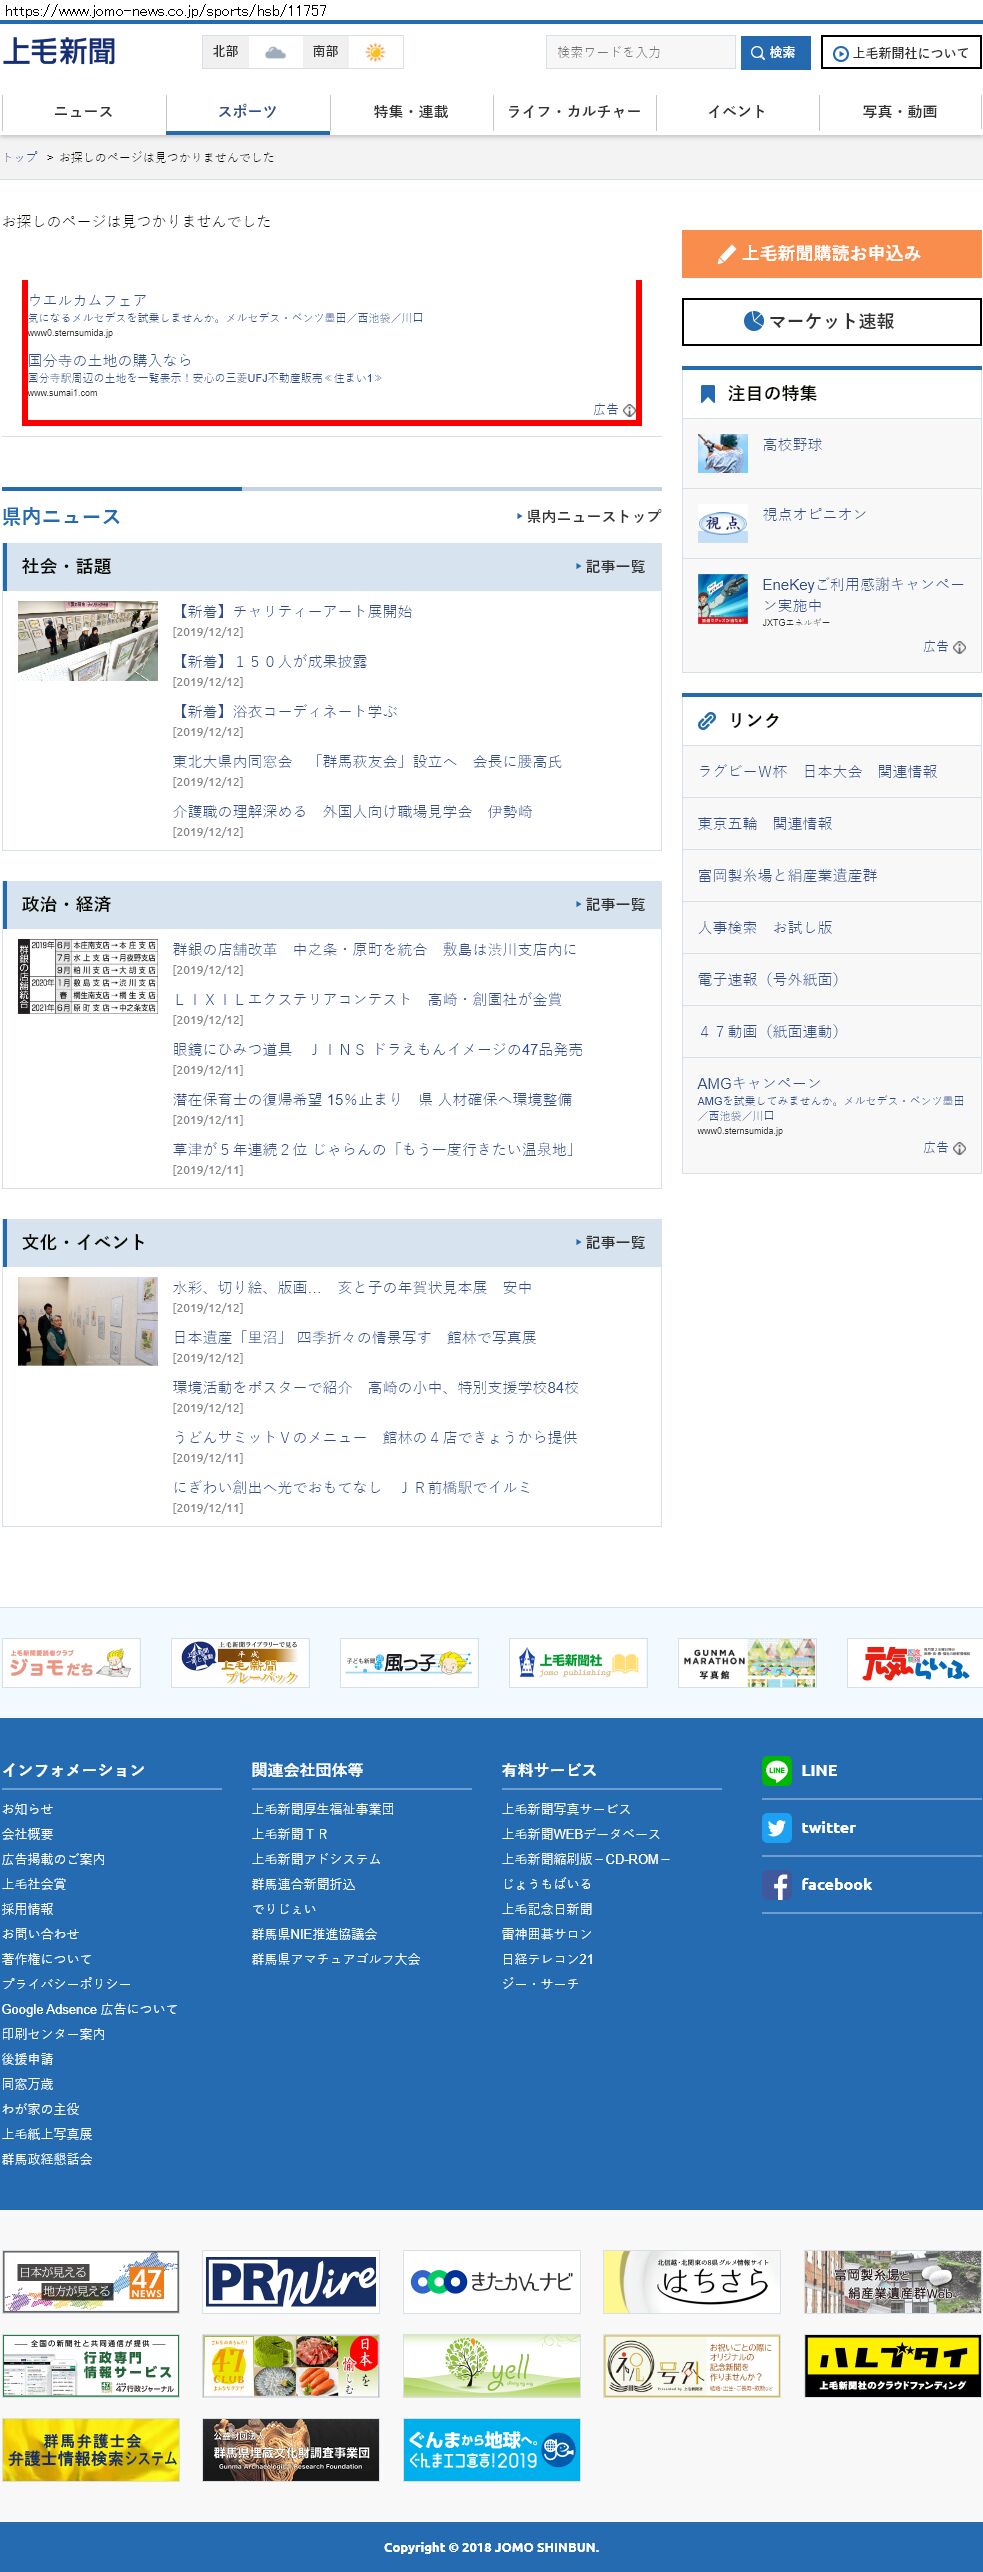This screenshot has height=2572, width=983.
Task: Click the sunny weather icon for 南部
Action: (x=375, y=52)
